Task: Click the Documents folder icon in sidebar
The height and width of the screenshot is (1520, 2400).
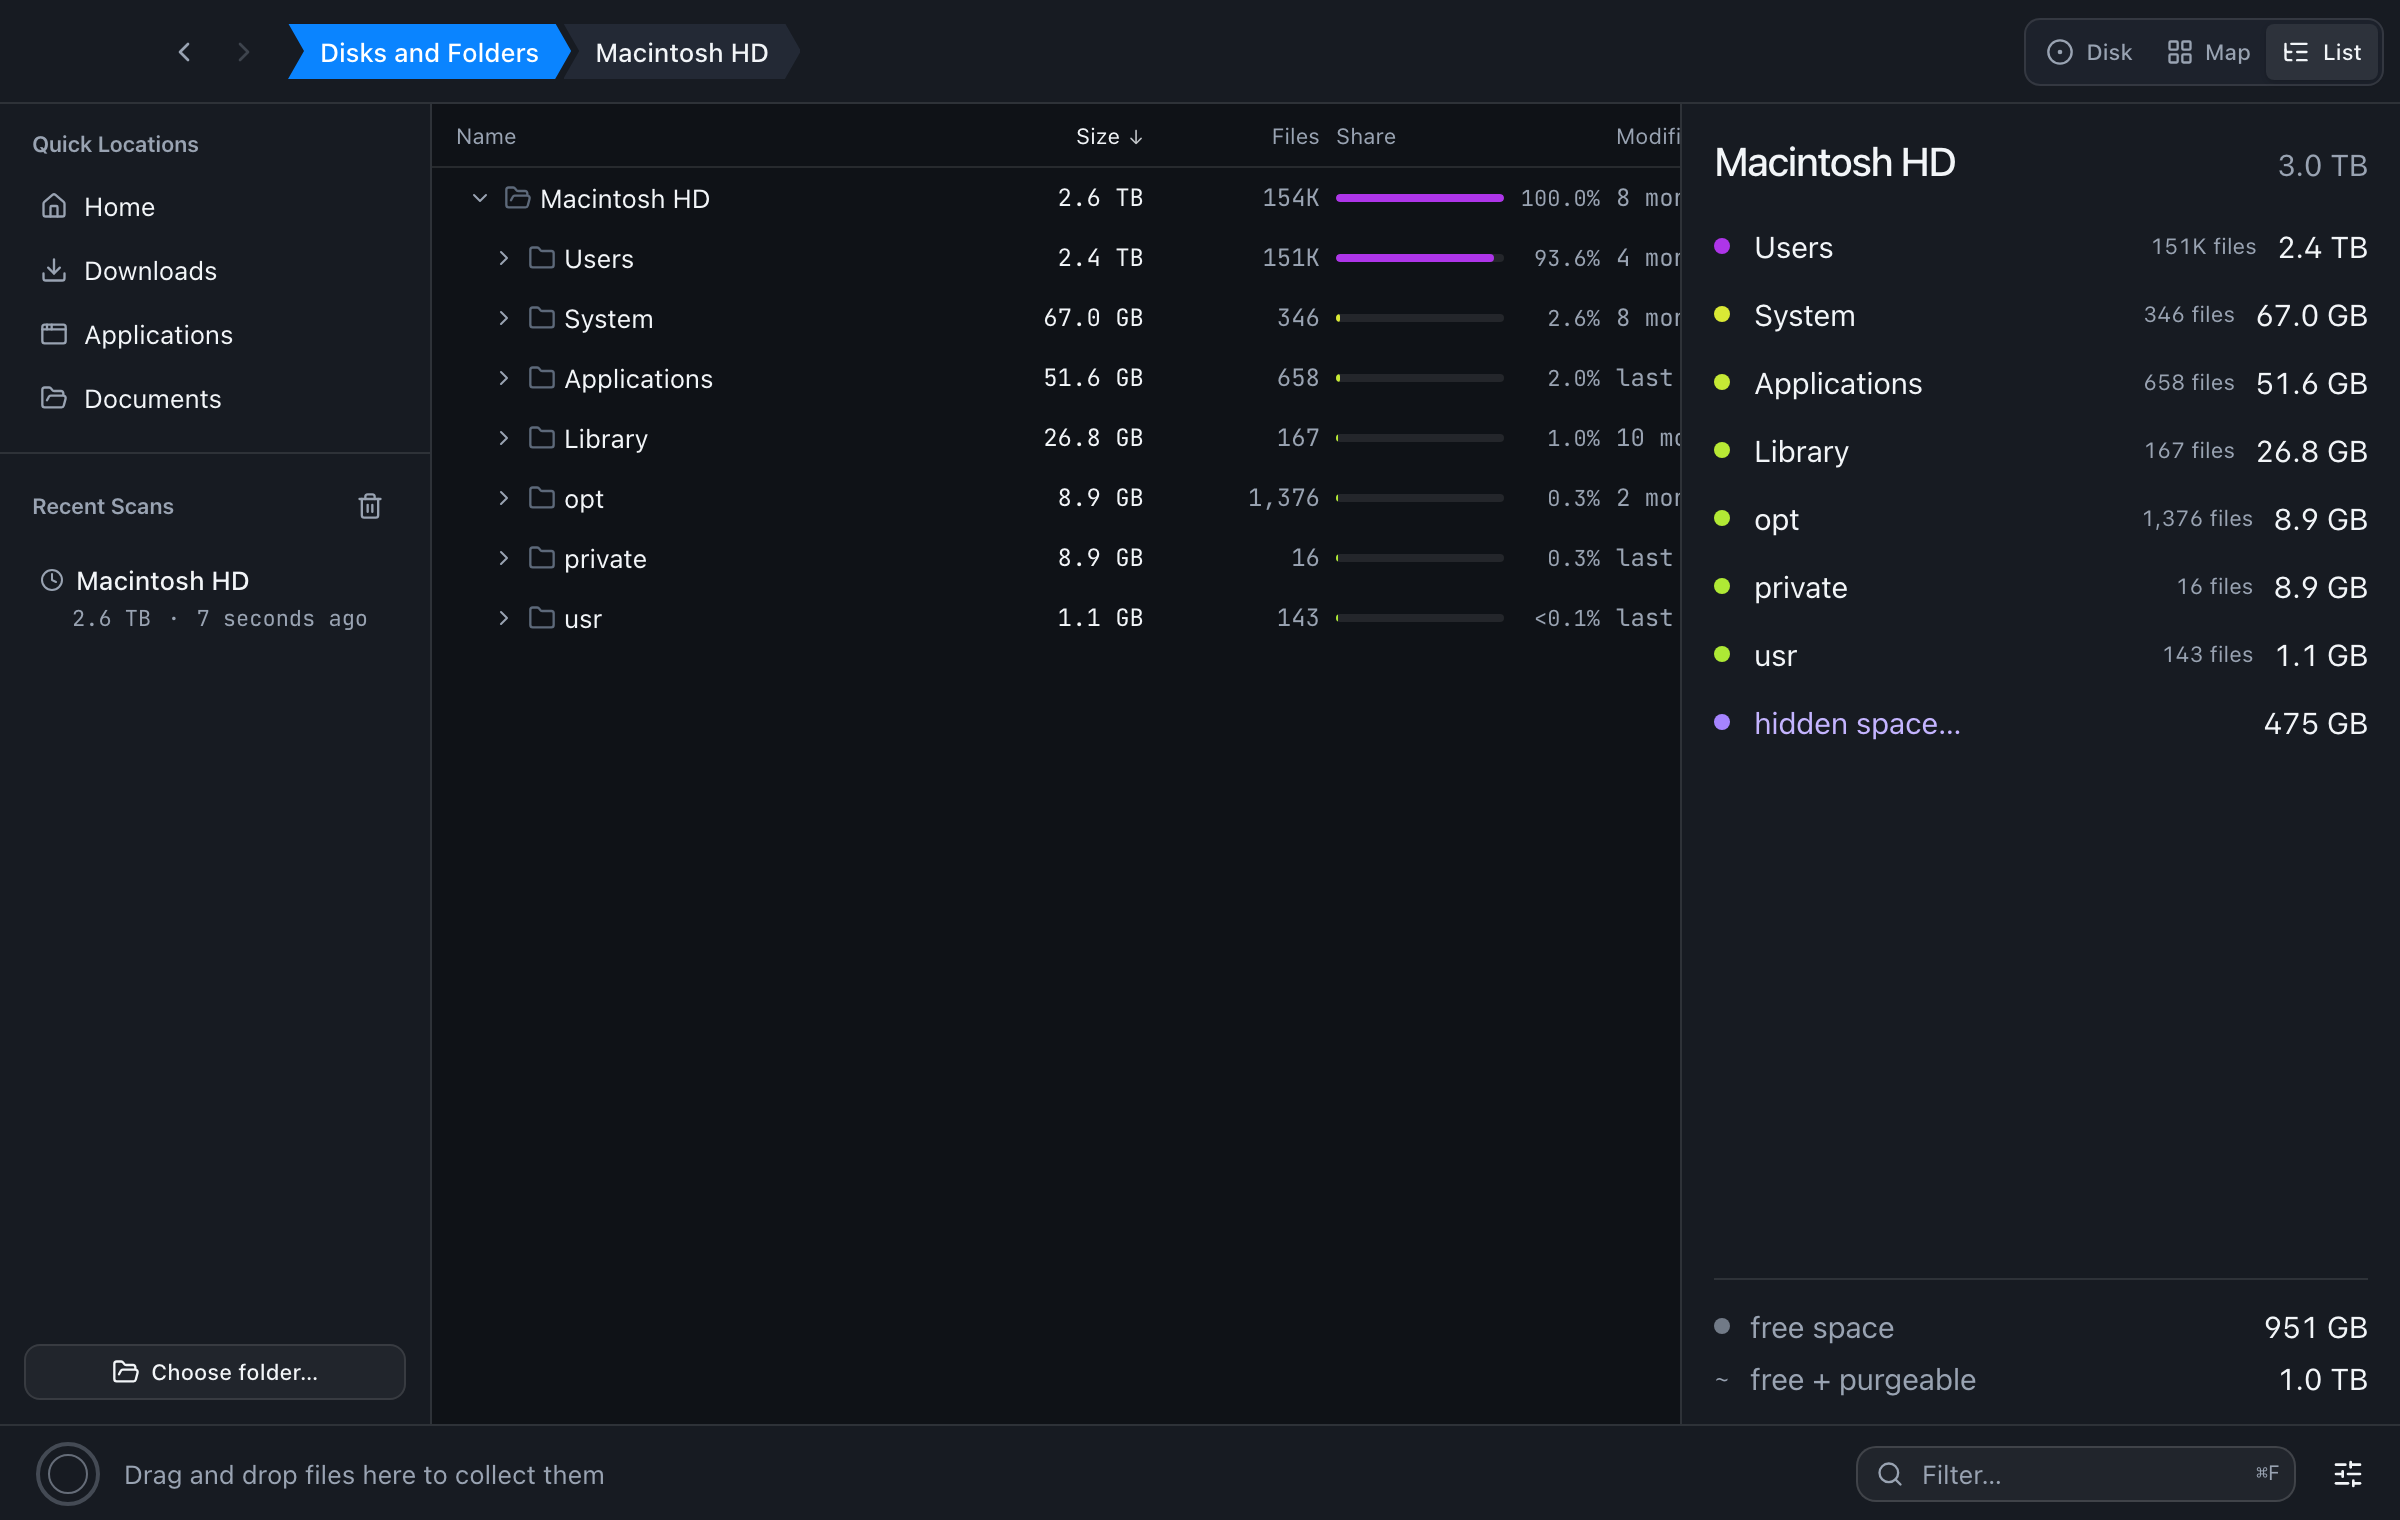Action: 54,398
